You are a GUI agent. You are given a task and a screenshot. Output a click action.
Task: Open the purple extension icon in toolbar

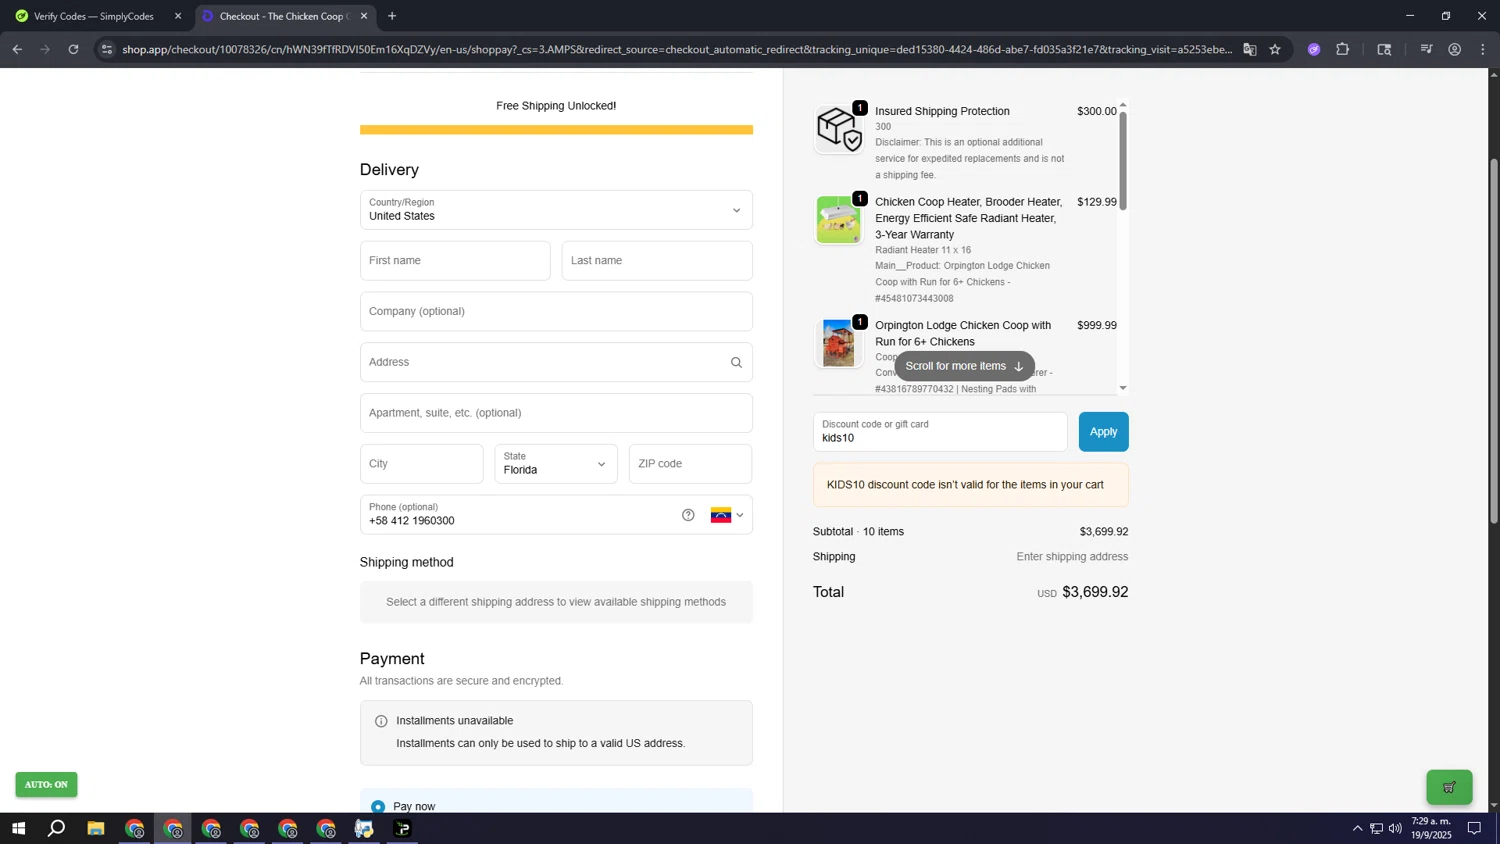coord(1314,49)
